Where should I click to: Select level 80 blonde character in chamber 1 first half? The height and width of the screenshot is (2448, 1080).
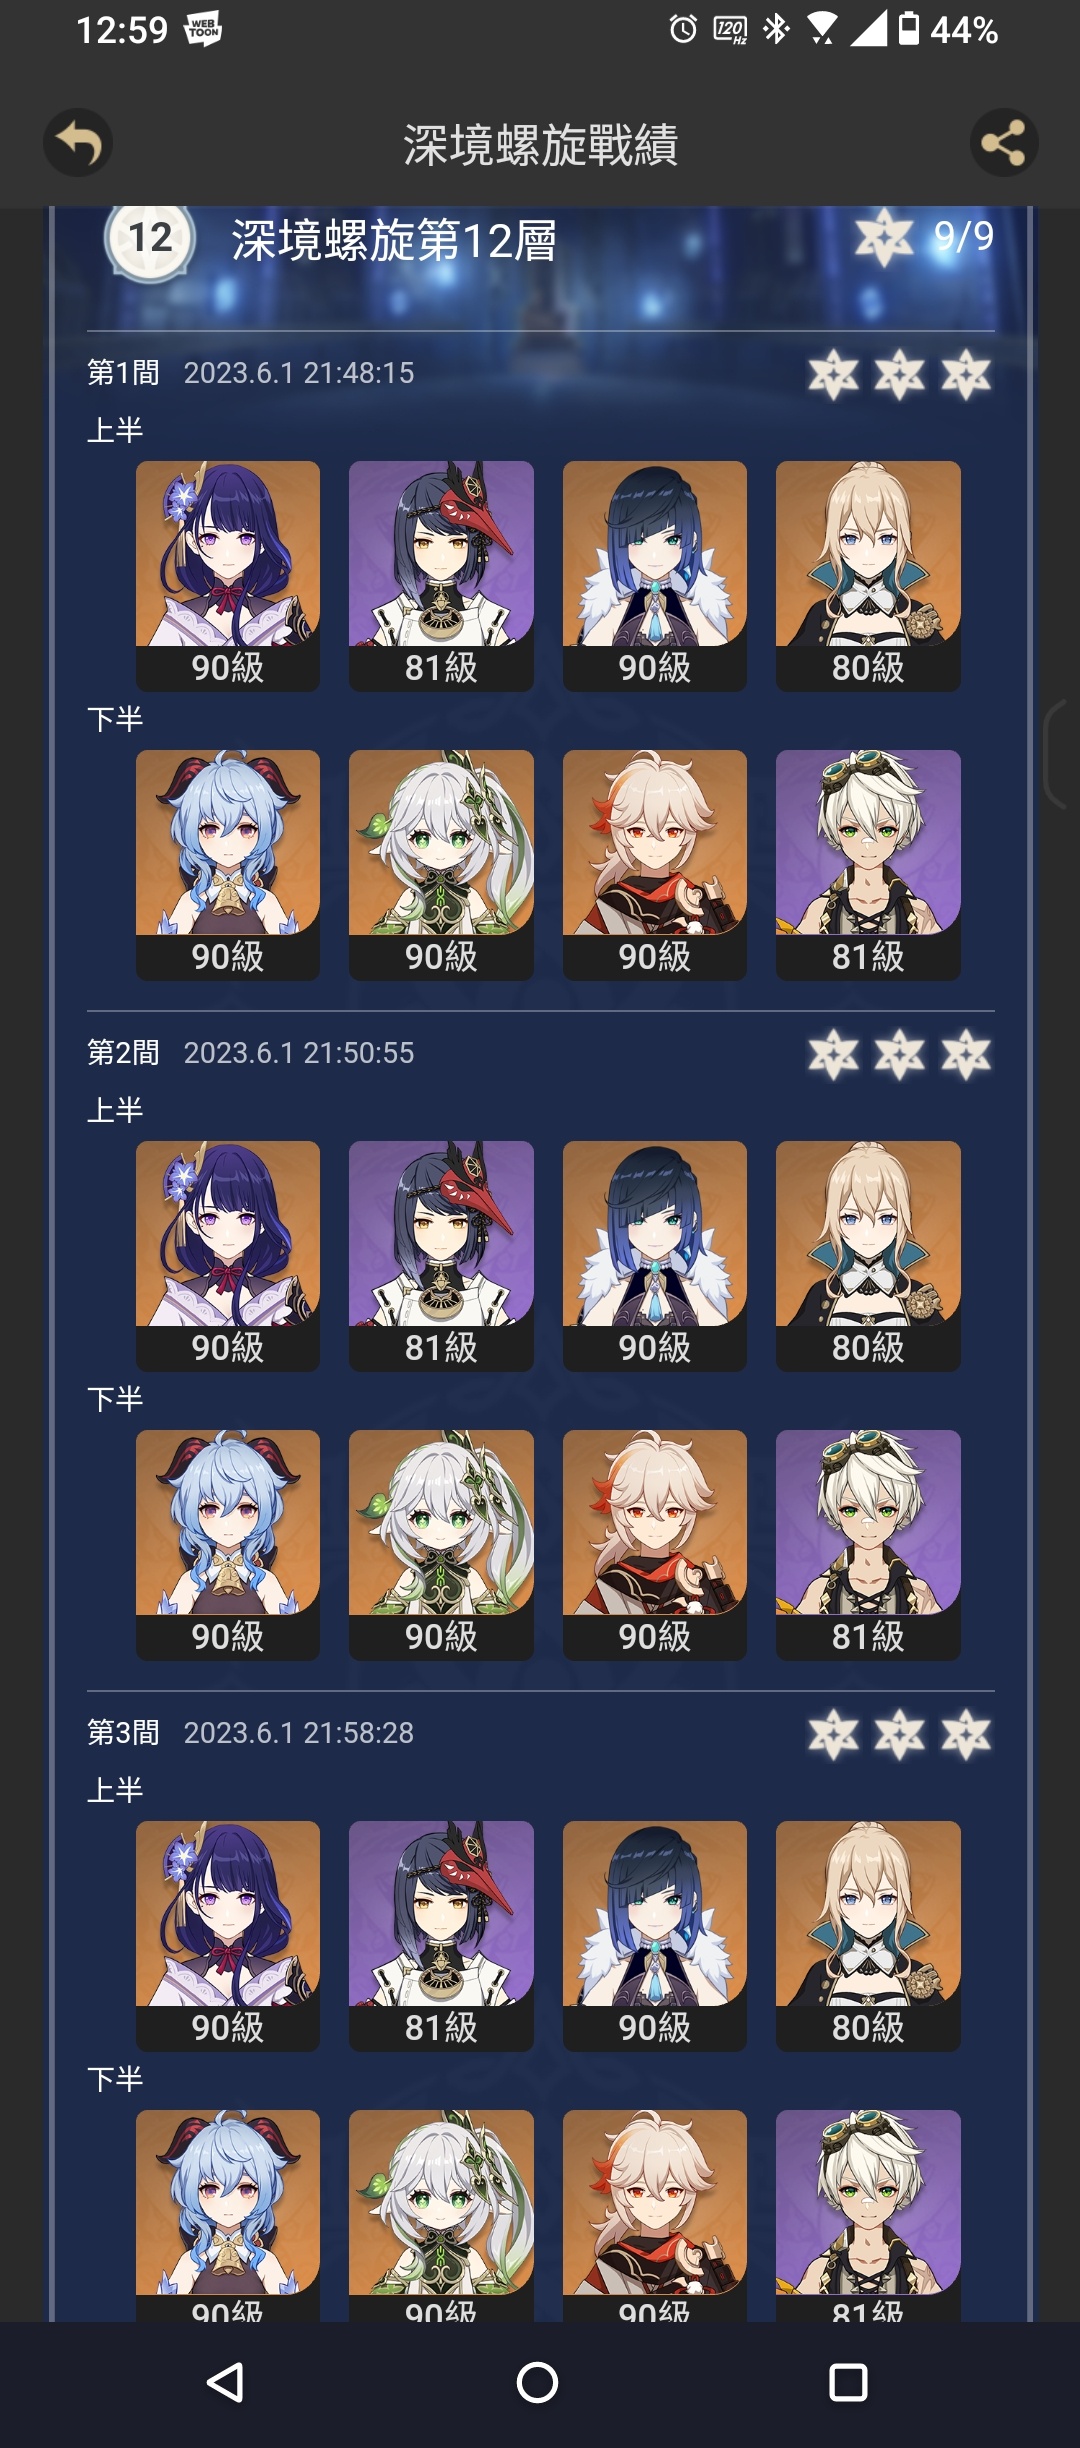[868, 576]
